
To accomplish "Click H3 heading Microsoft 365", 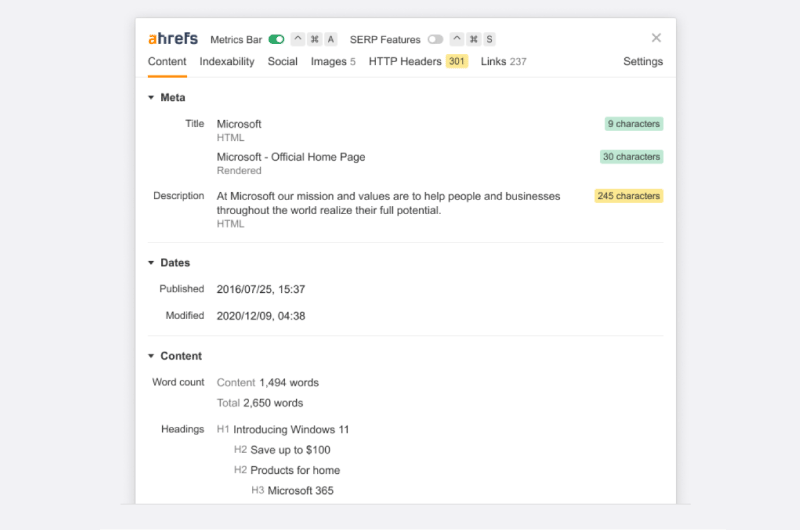I will [x=301, y=491].
